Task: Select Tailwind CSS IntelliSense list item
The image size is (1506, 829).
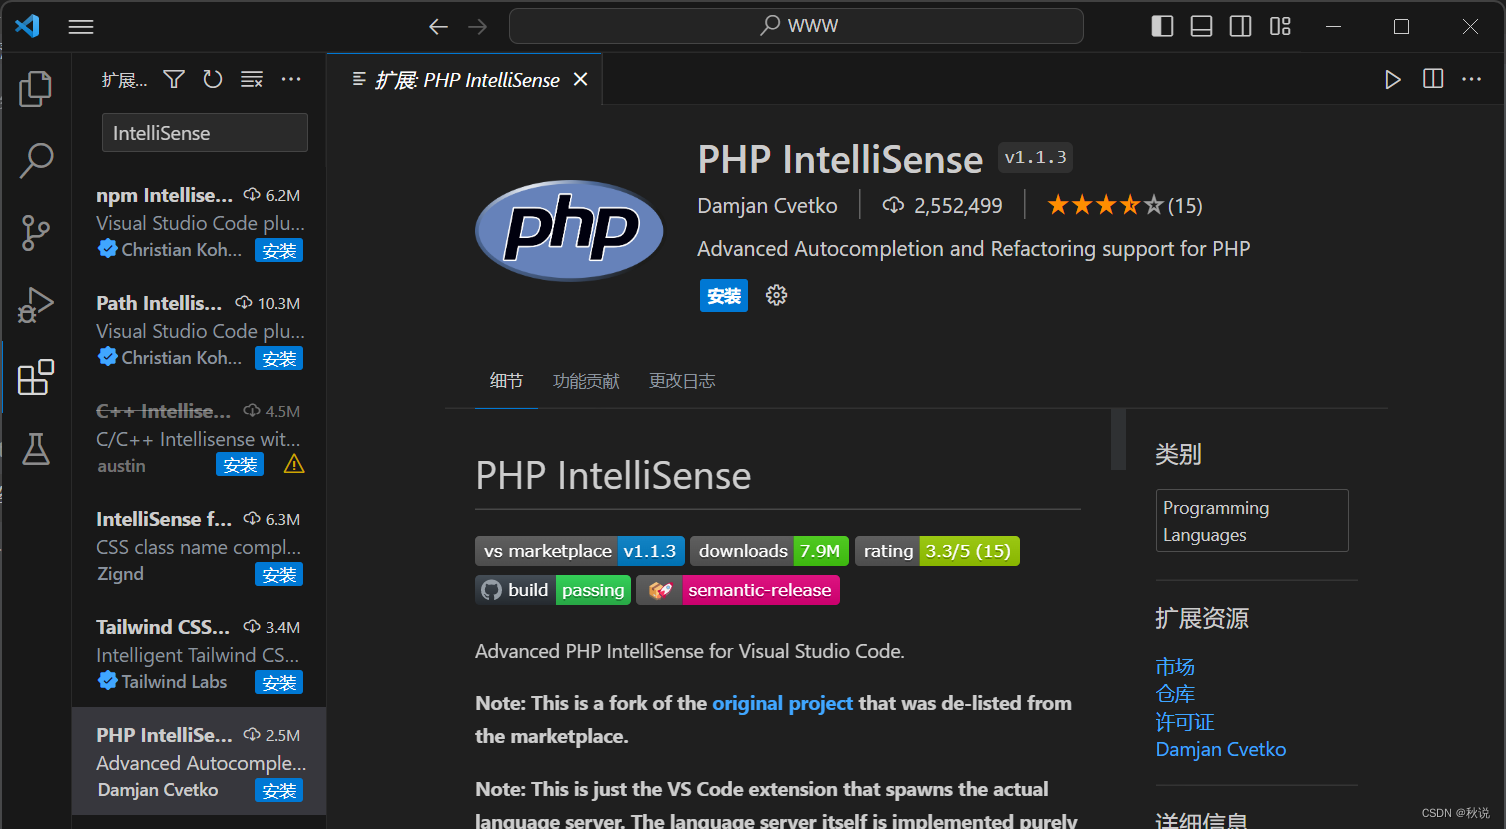Action: coord(199,654)
